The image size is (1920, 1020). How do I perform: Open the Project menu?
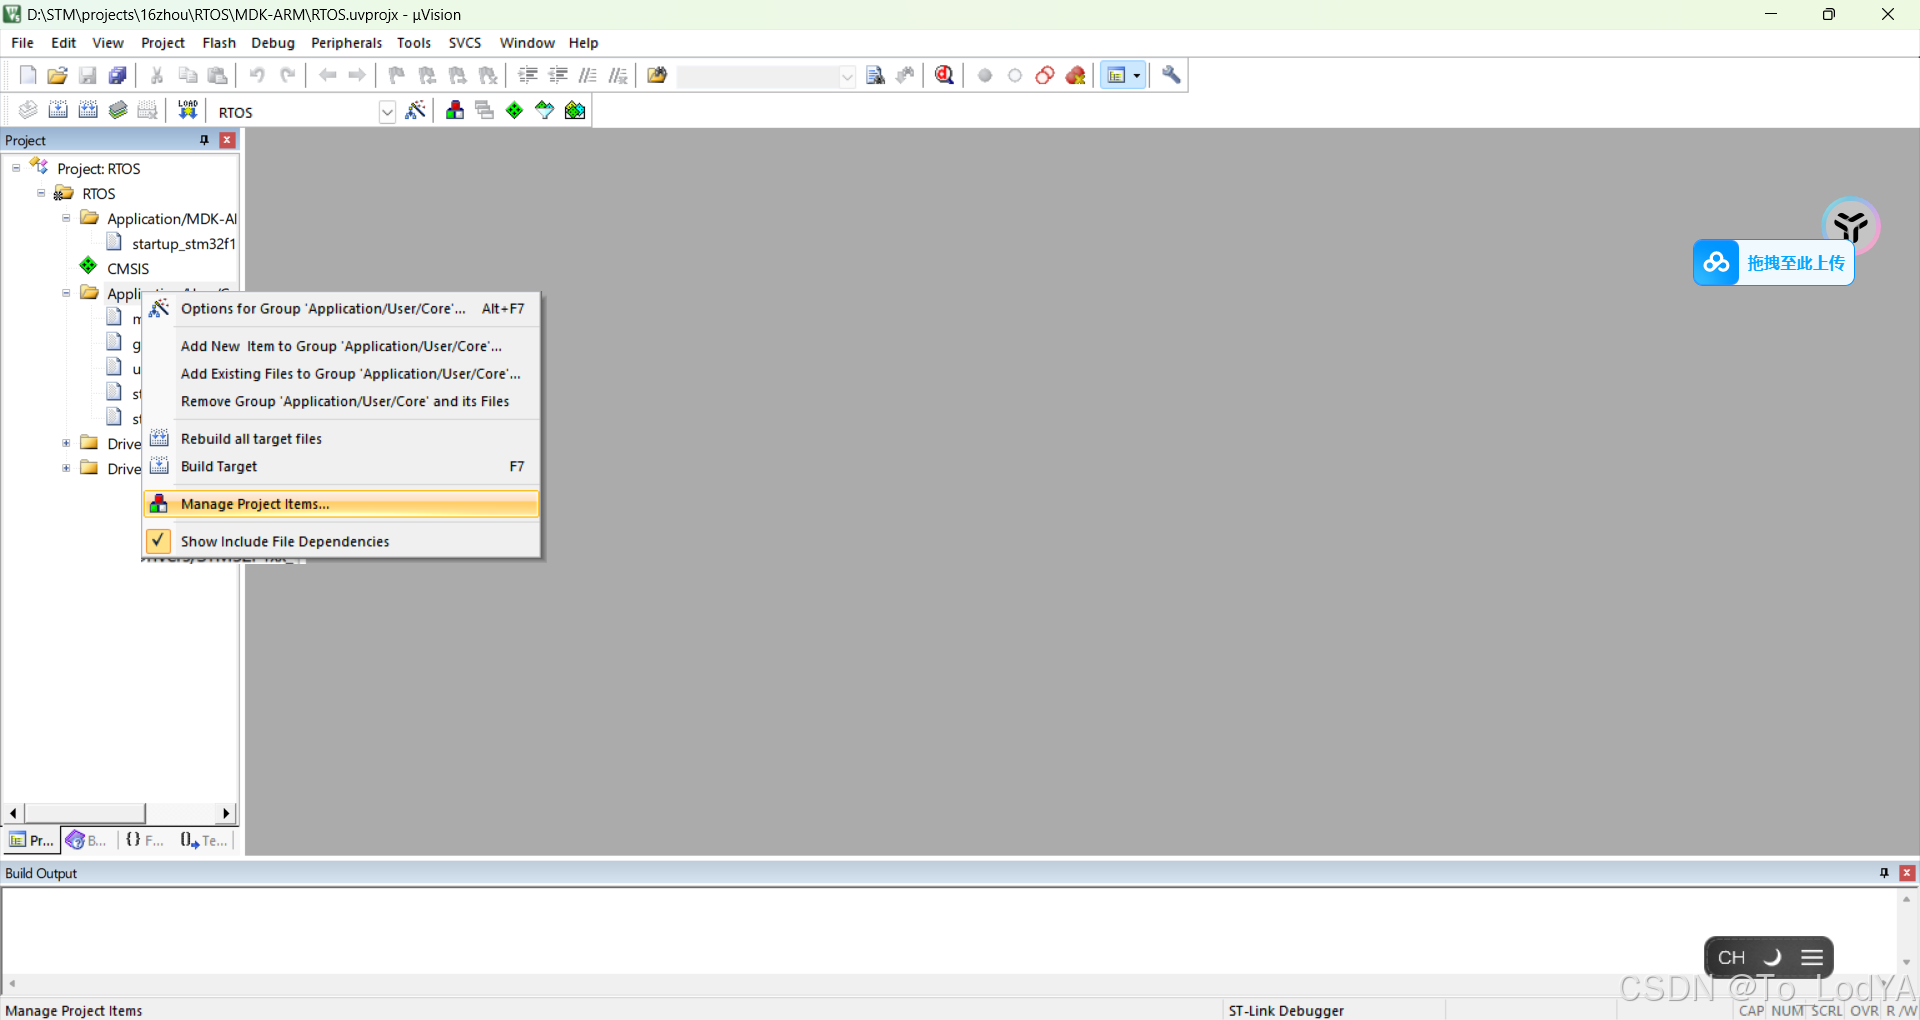tap(163, 43)
